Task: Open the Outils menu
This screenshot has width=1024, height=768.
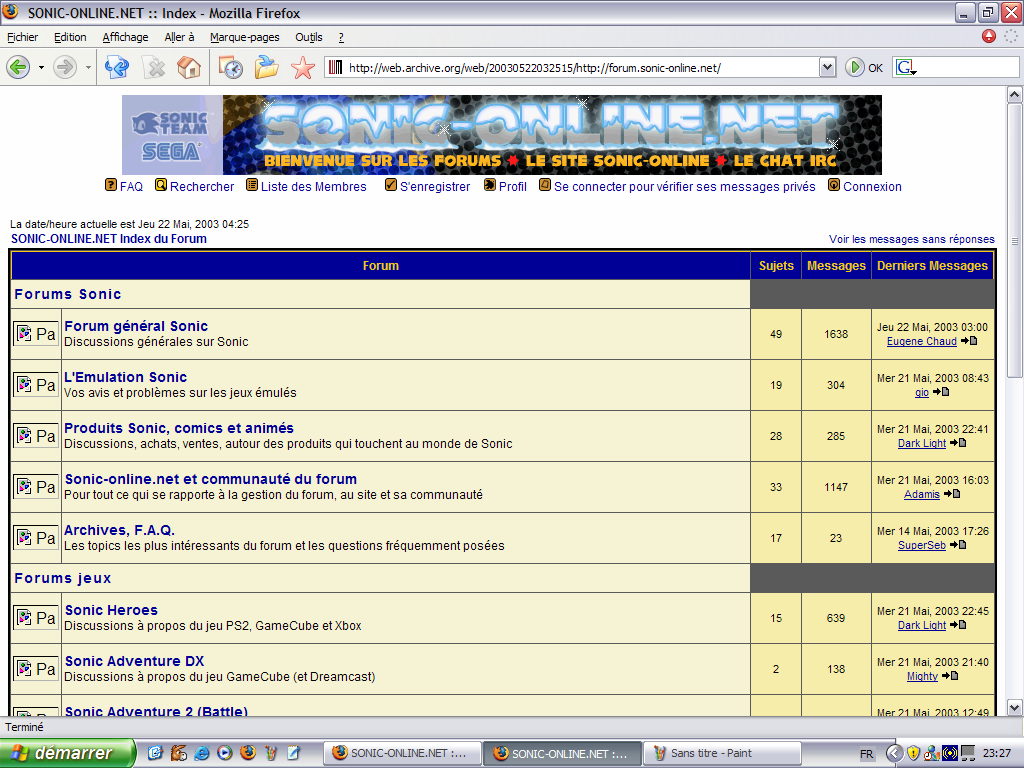Action: [x=309, y=37]
